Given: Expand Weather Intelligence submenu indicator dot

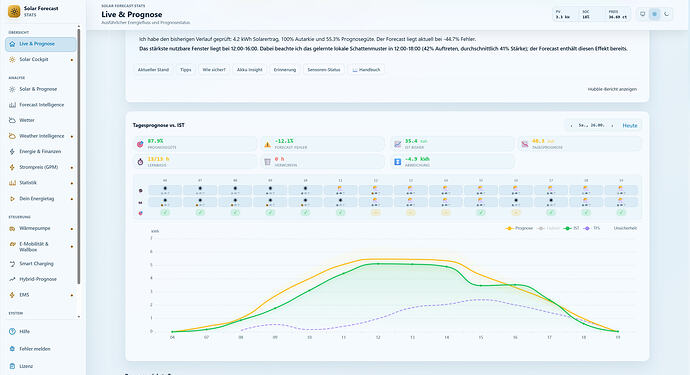Looking at the screenshot, I should (72, 136).
